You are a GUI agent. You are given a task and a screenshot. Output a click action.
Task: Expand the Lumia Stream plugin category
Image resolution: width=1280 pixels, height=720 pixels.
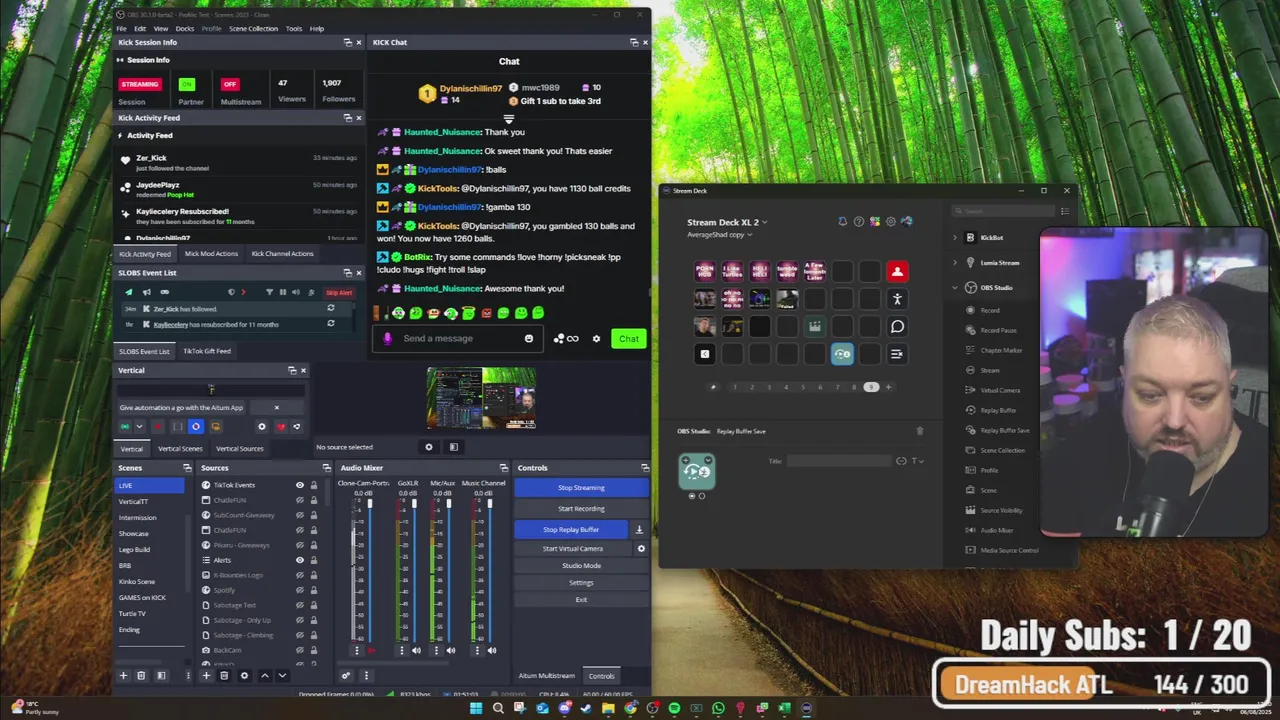[x=955, y=263]
